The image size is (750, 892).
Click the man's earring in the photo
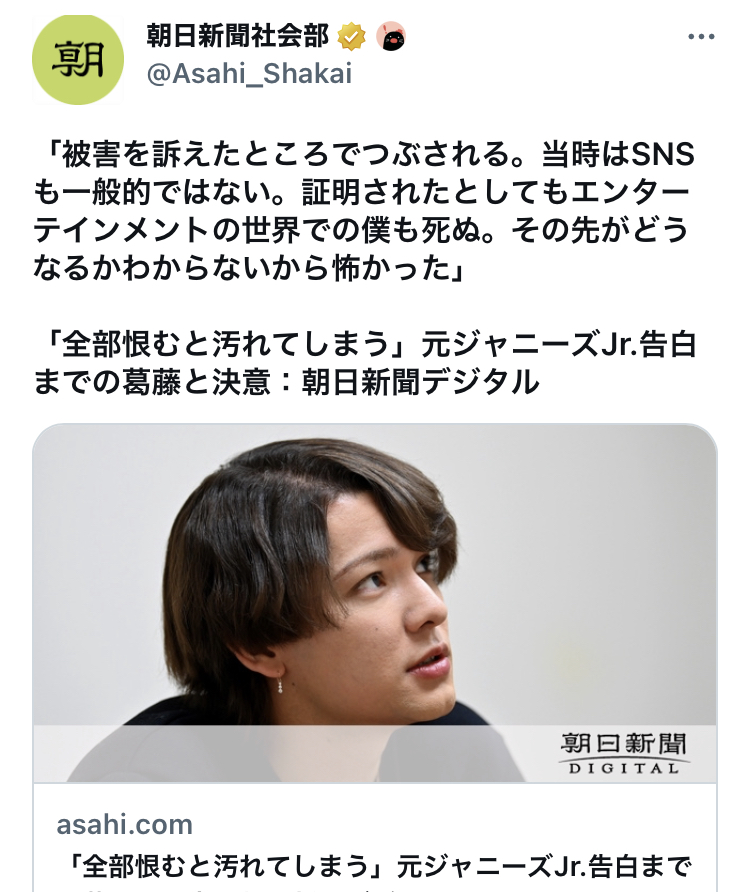pyautogui.click(x=281, y=686)
